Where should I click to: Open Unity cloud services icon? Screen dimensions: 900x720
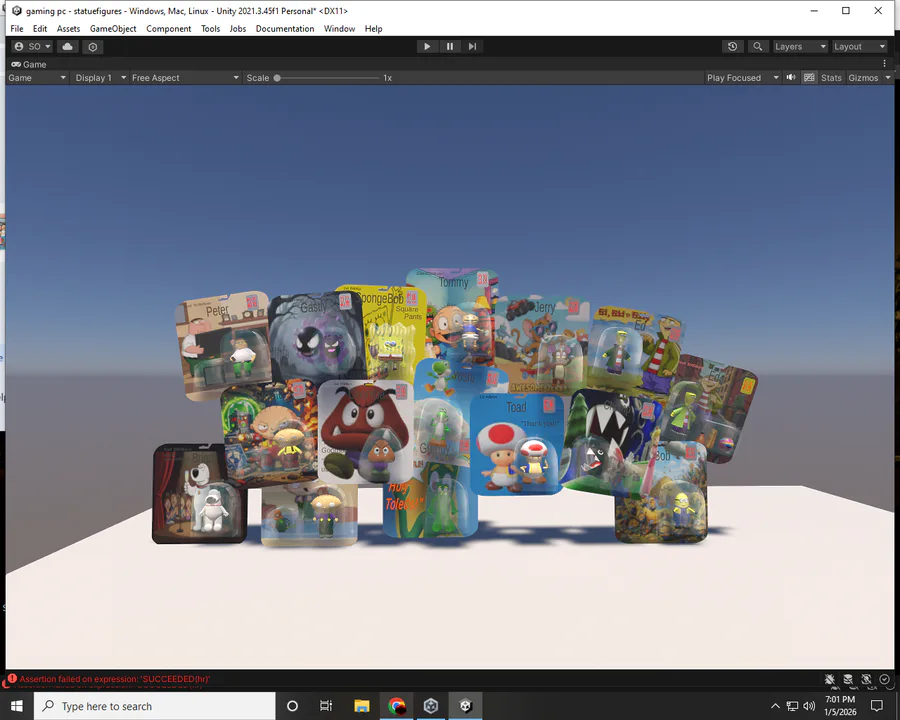click(68, 47)
